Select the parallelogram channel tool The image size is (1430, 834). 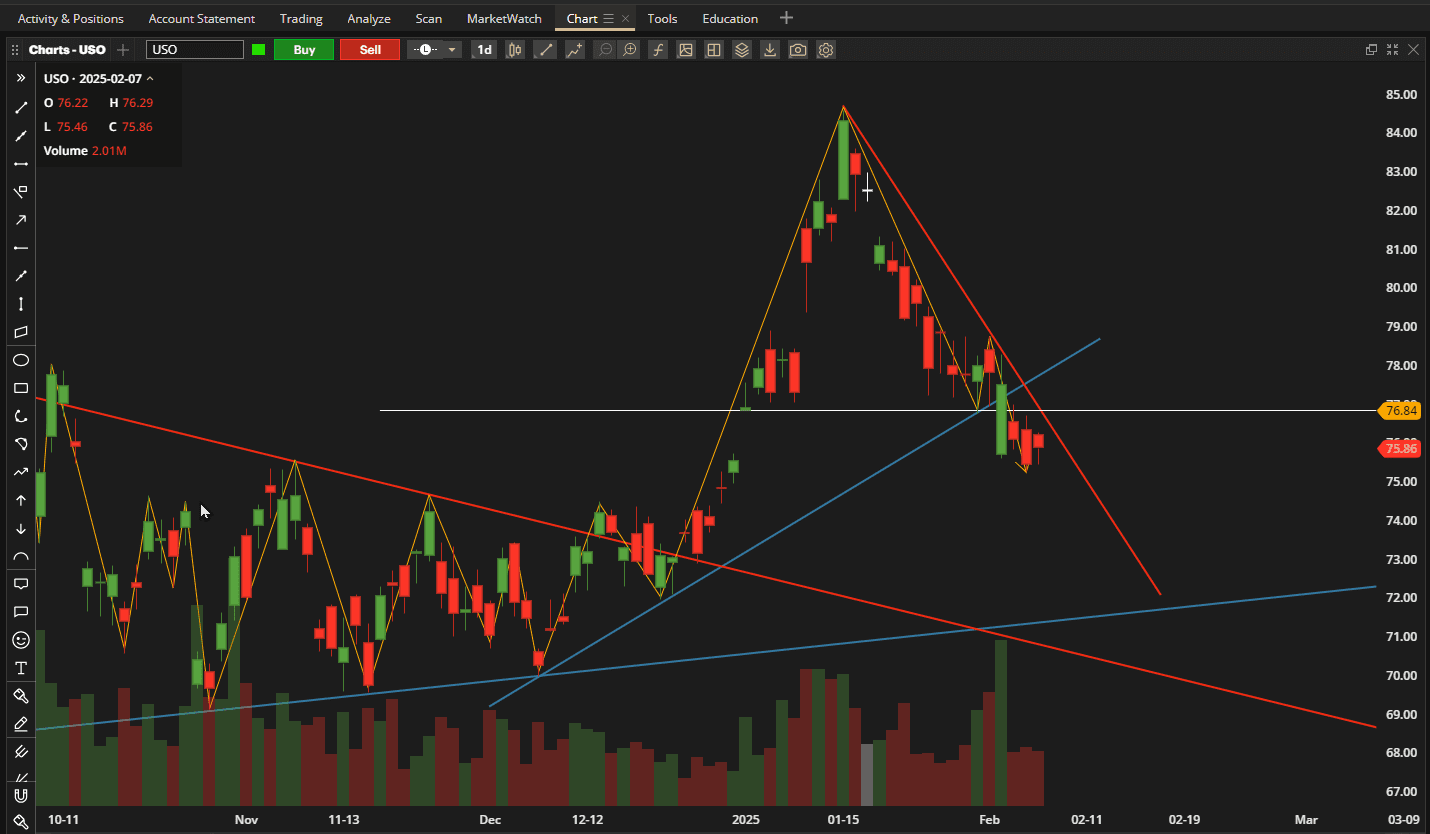[21, 332]
